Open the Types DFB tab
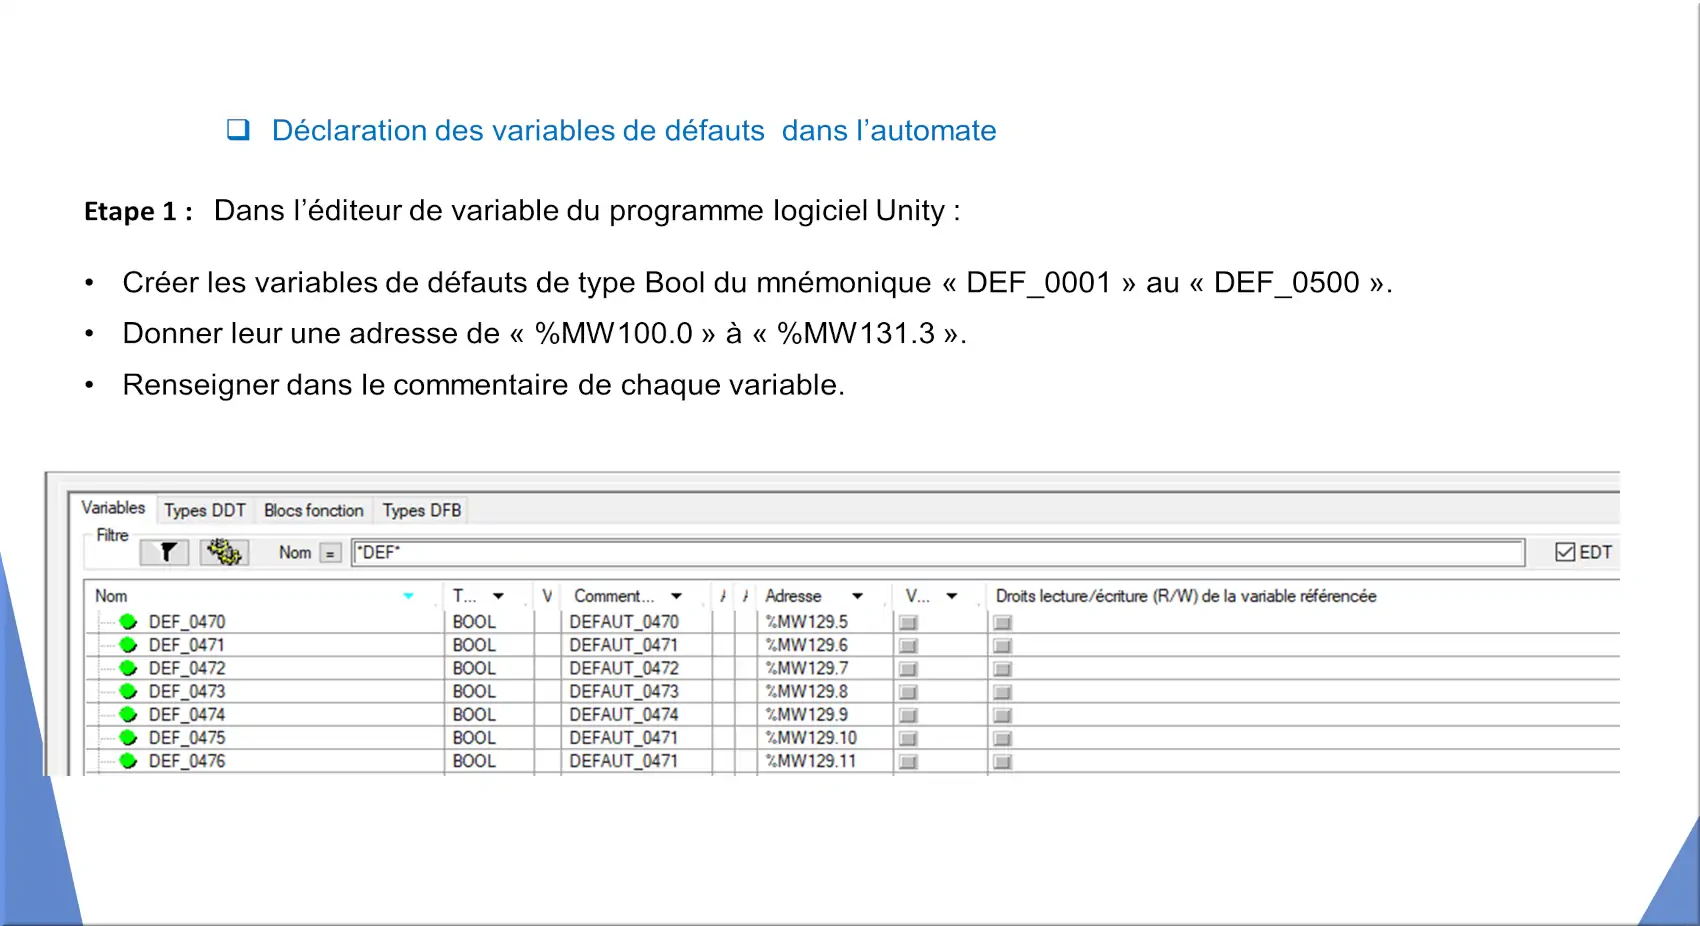1700x926 pixels. tap(422, 510)
